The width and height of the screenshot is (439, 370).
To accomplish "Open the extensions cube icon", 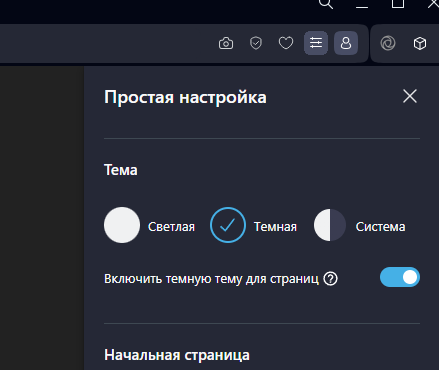I will pos(420,43).
